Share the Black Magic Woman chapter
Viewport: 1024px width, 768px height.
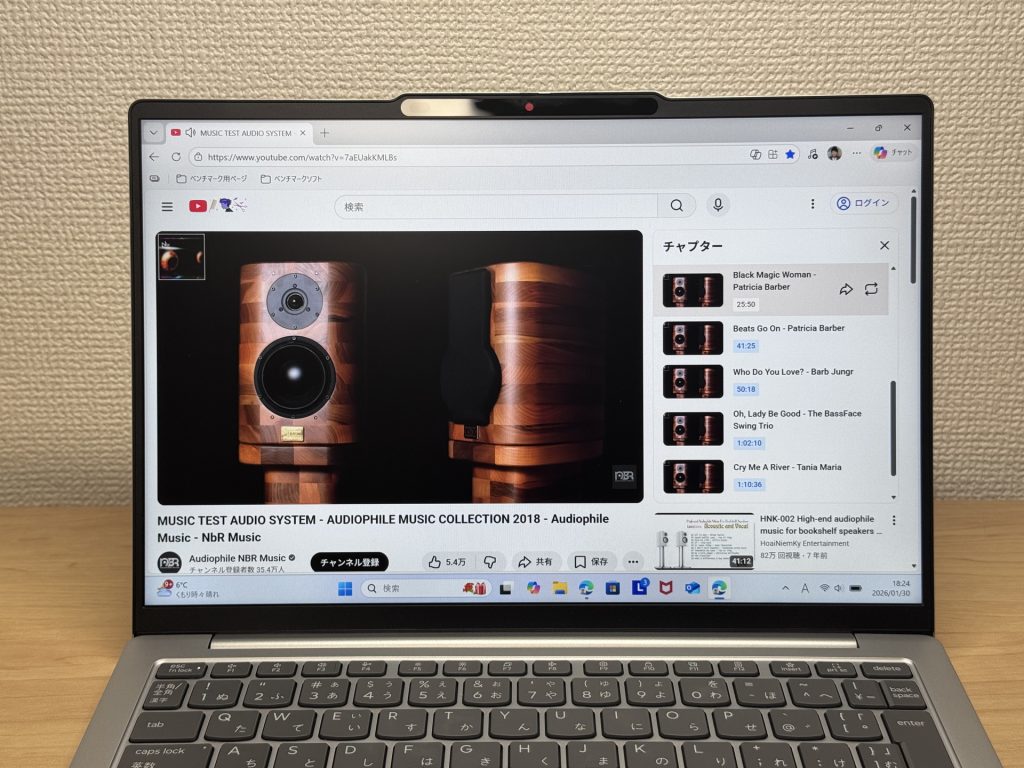pos(846,289)
